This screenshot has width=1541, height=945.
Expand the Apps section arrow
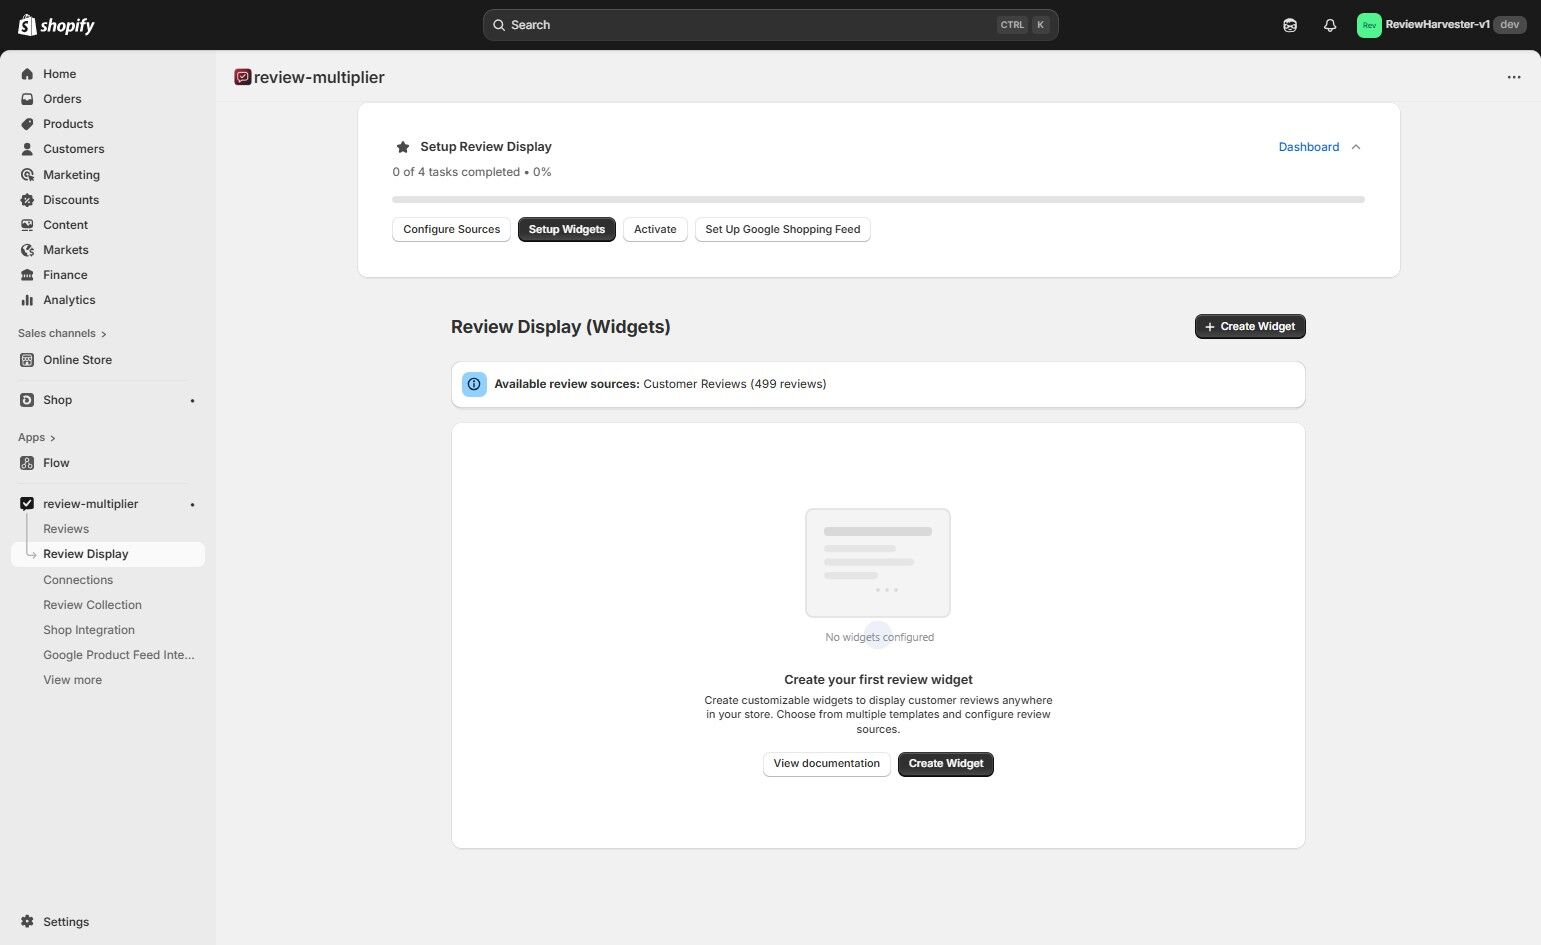click(51, 437)
